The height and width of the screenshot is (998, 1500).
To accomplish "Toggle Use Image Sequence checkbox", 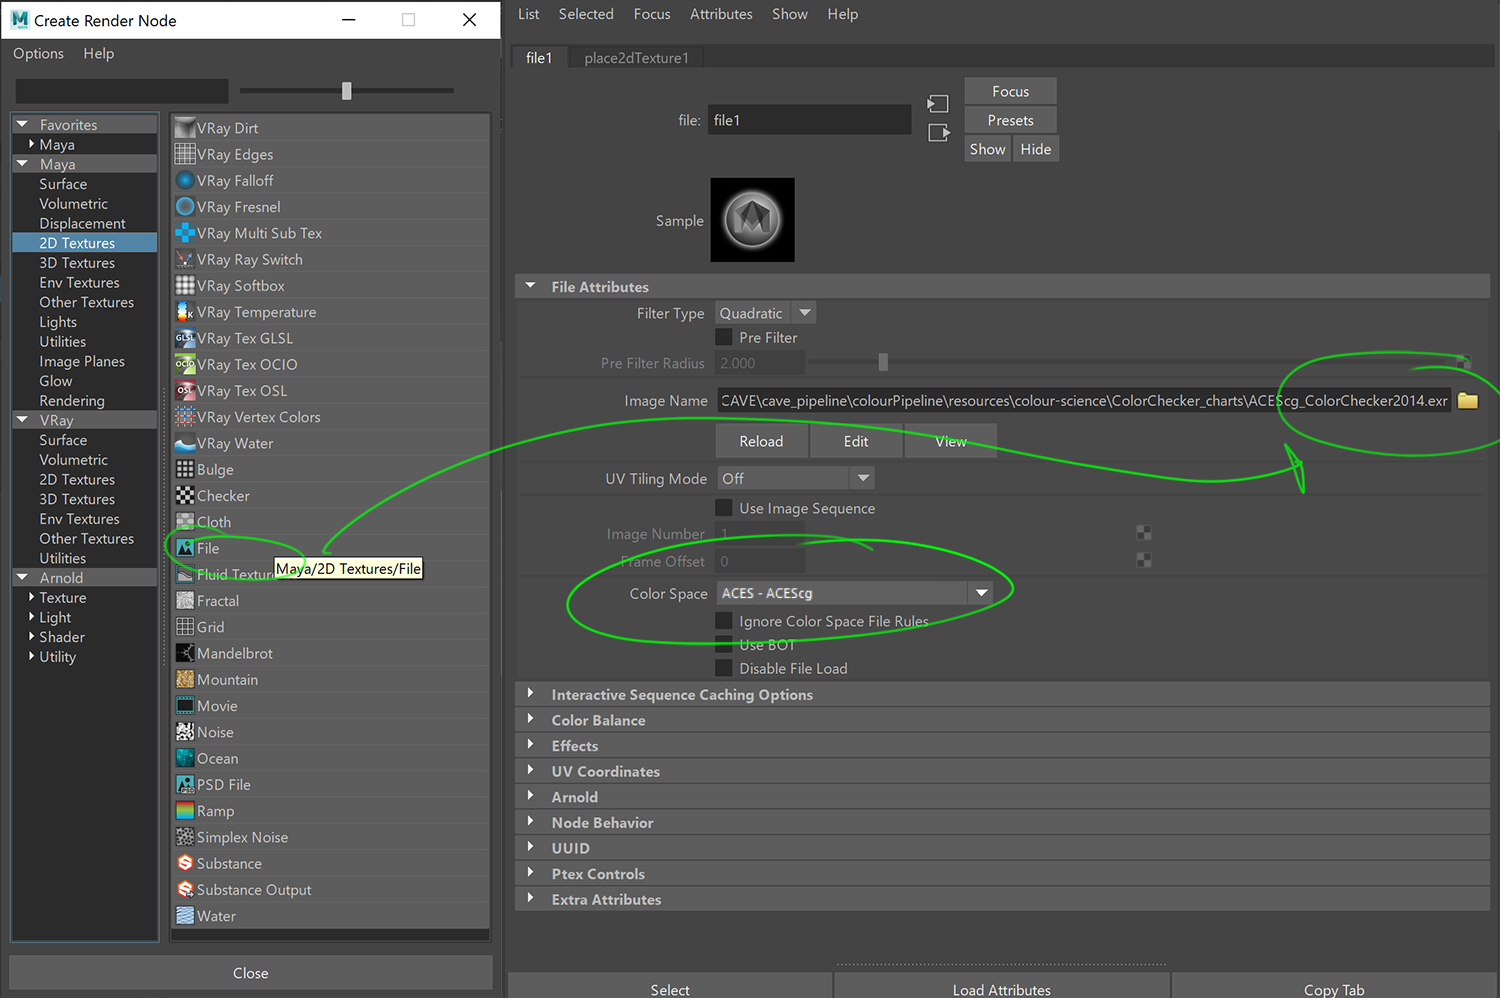I will click(x=724, y=508).
